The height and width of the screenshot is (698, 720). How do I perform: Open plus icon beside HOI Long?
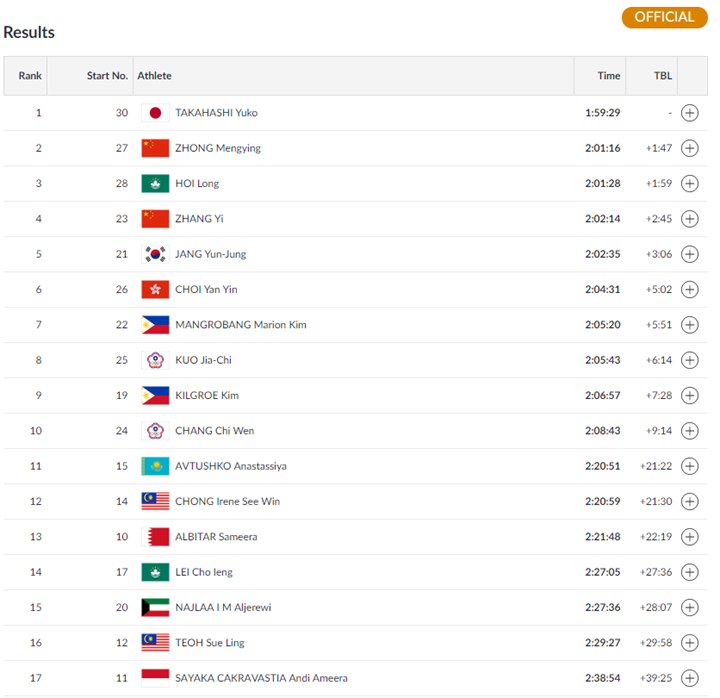click(689, 183)
